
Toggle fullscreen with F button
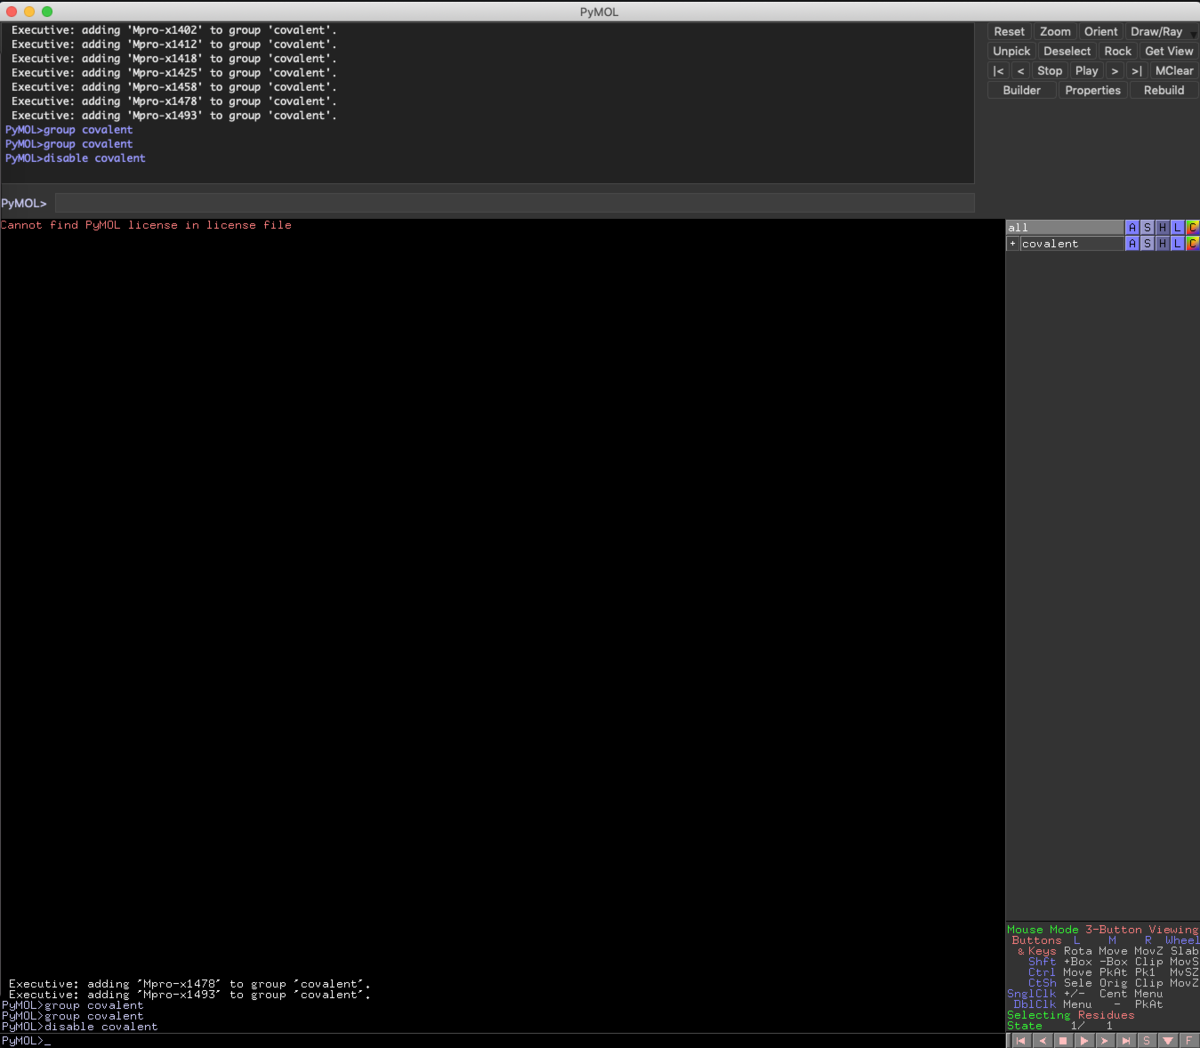tap(1189, 1041)
